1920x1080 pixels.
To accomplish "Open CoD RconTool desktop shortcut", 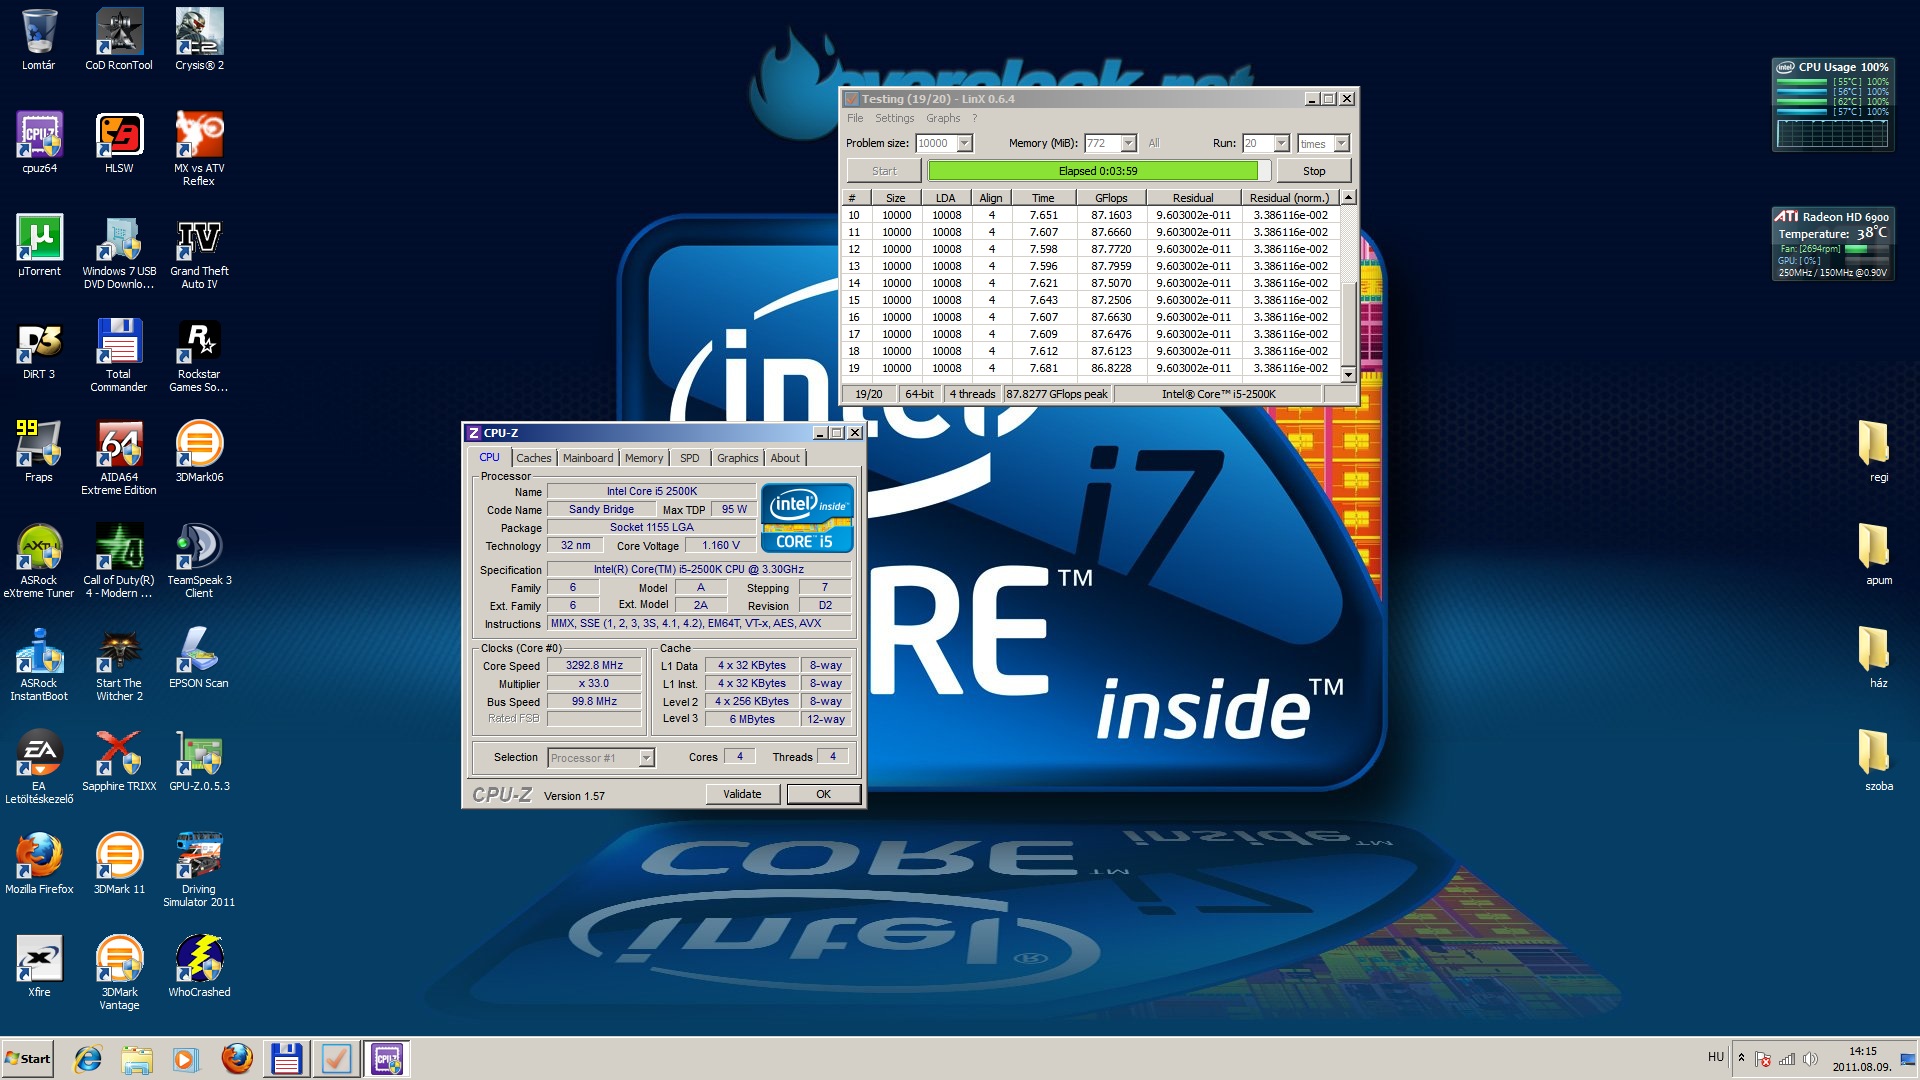I will (x=119, y=40).
